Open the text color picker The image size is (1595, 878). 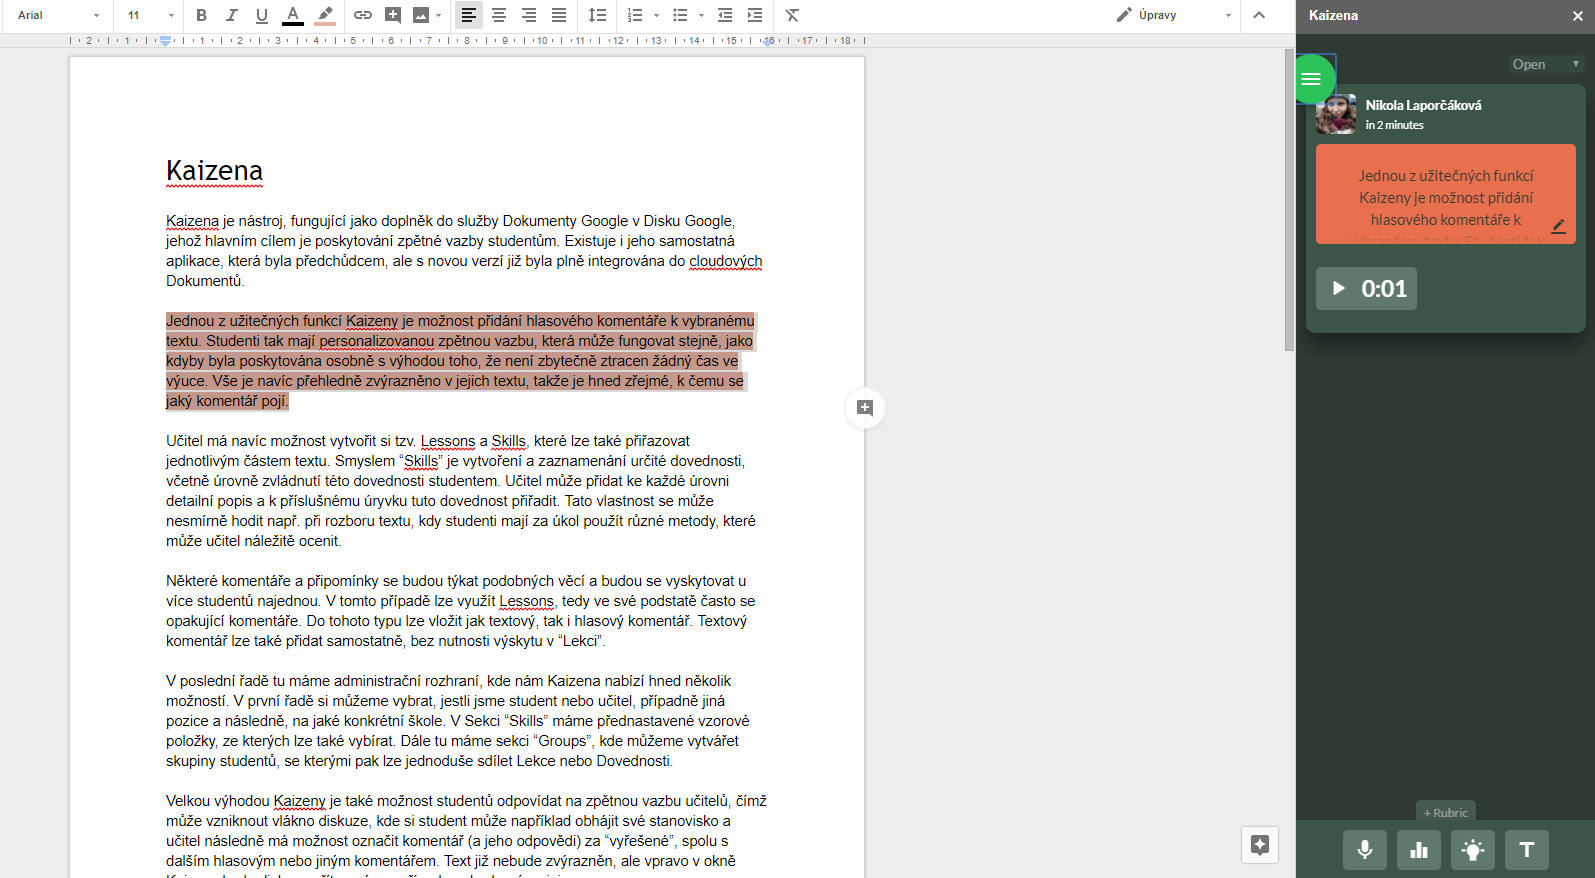pos(293,15)
